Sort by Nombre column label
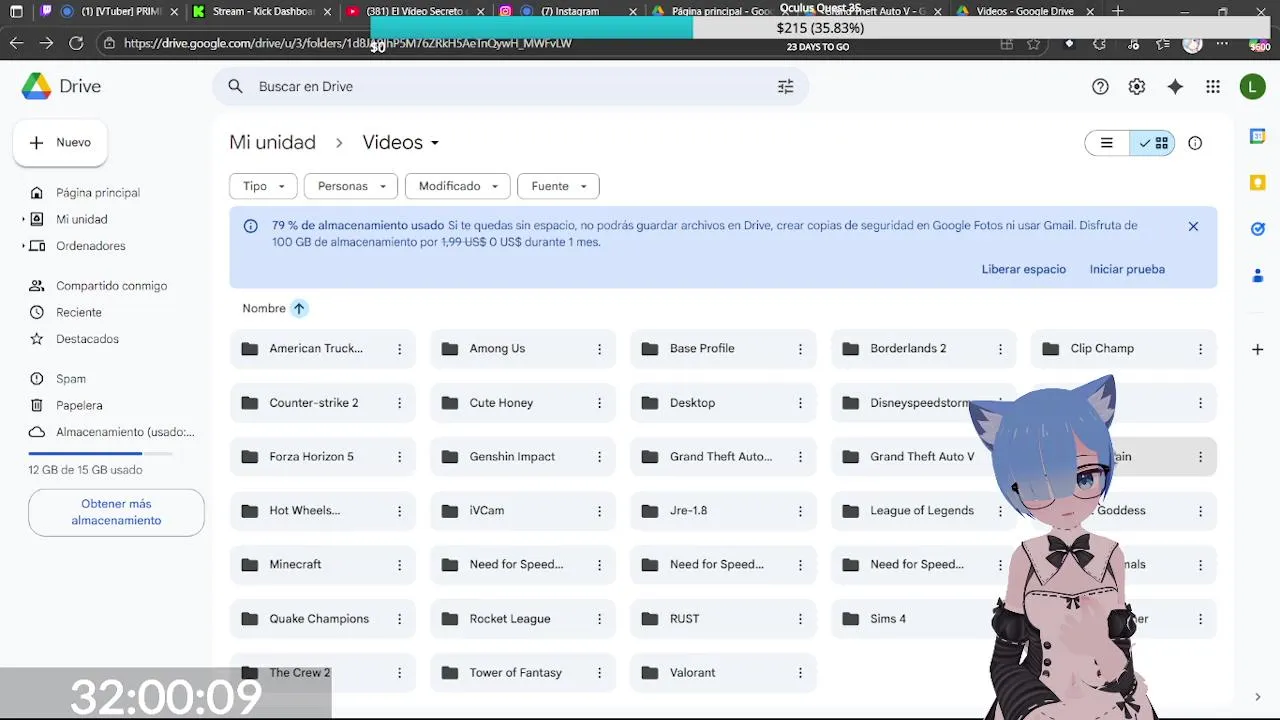Viewport: 1280px width, 720px height. [x=264, y=308]
